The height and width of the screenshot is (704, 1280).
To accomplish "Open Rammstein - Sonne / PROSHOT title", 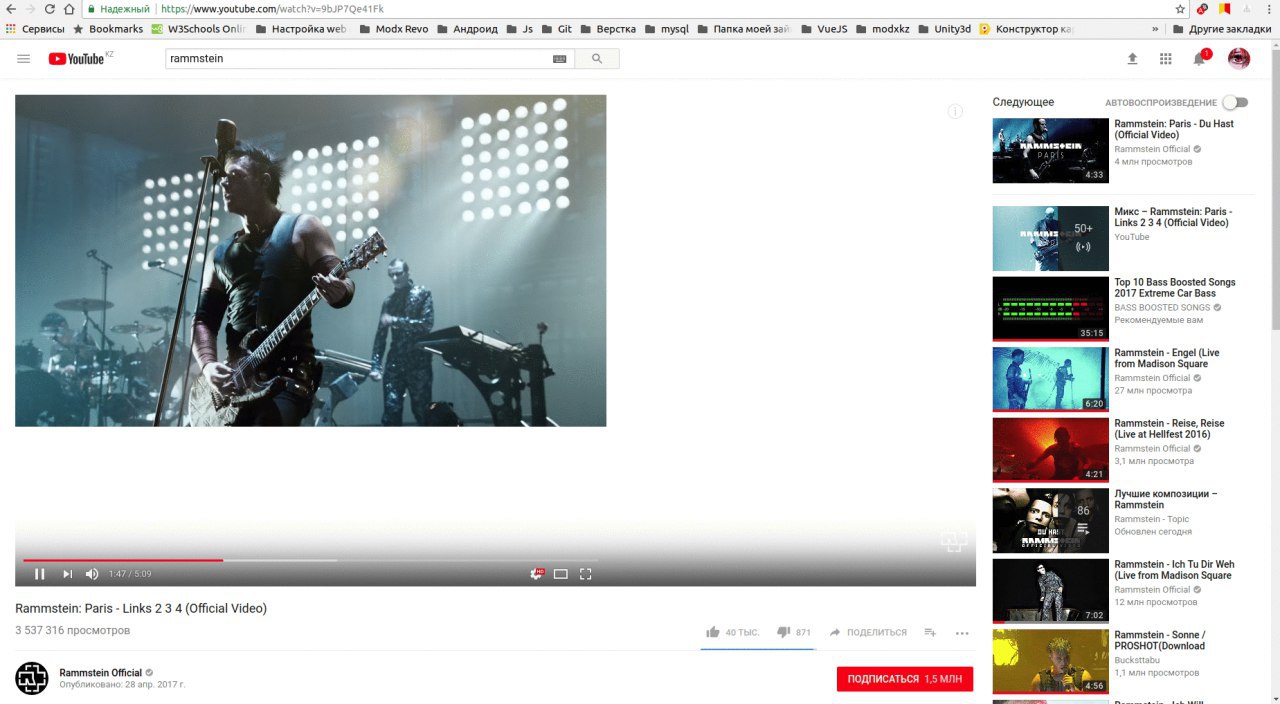I will tap(1160, 640).
